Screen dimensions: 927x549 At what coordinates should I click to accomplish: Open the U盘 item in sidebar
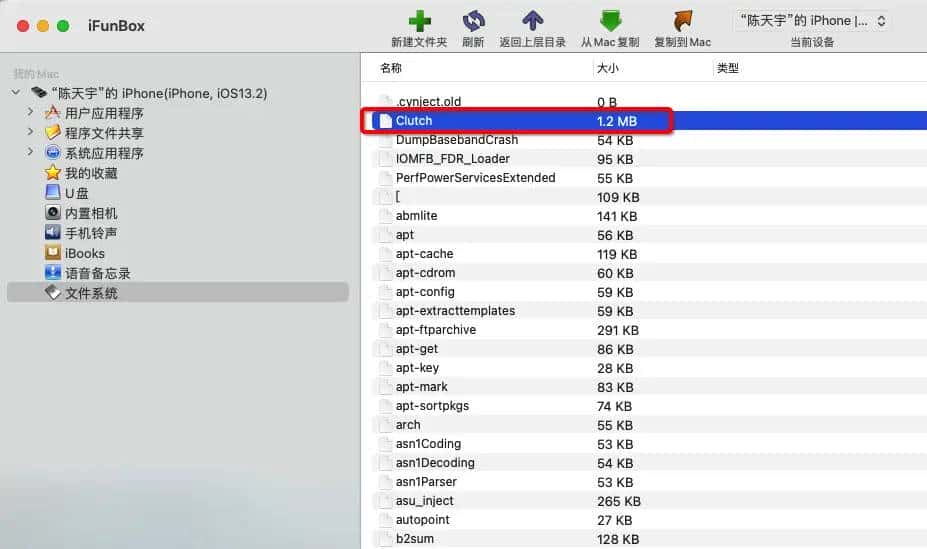point(76,193)
